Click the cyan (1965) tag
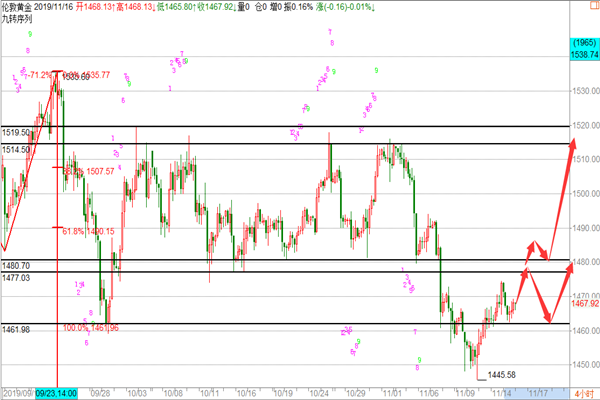This screenshot has height=400, width=600. (584, 43)
